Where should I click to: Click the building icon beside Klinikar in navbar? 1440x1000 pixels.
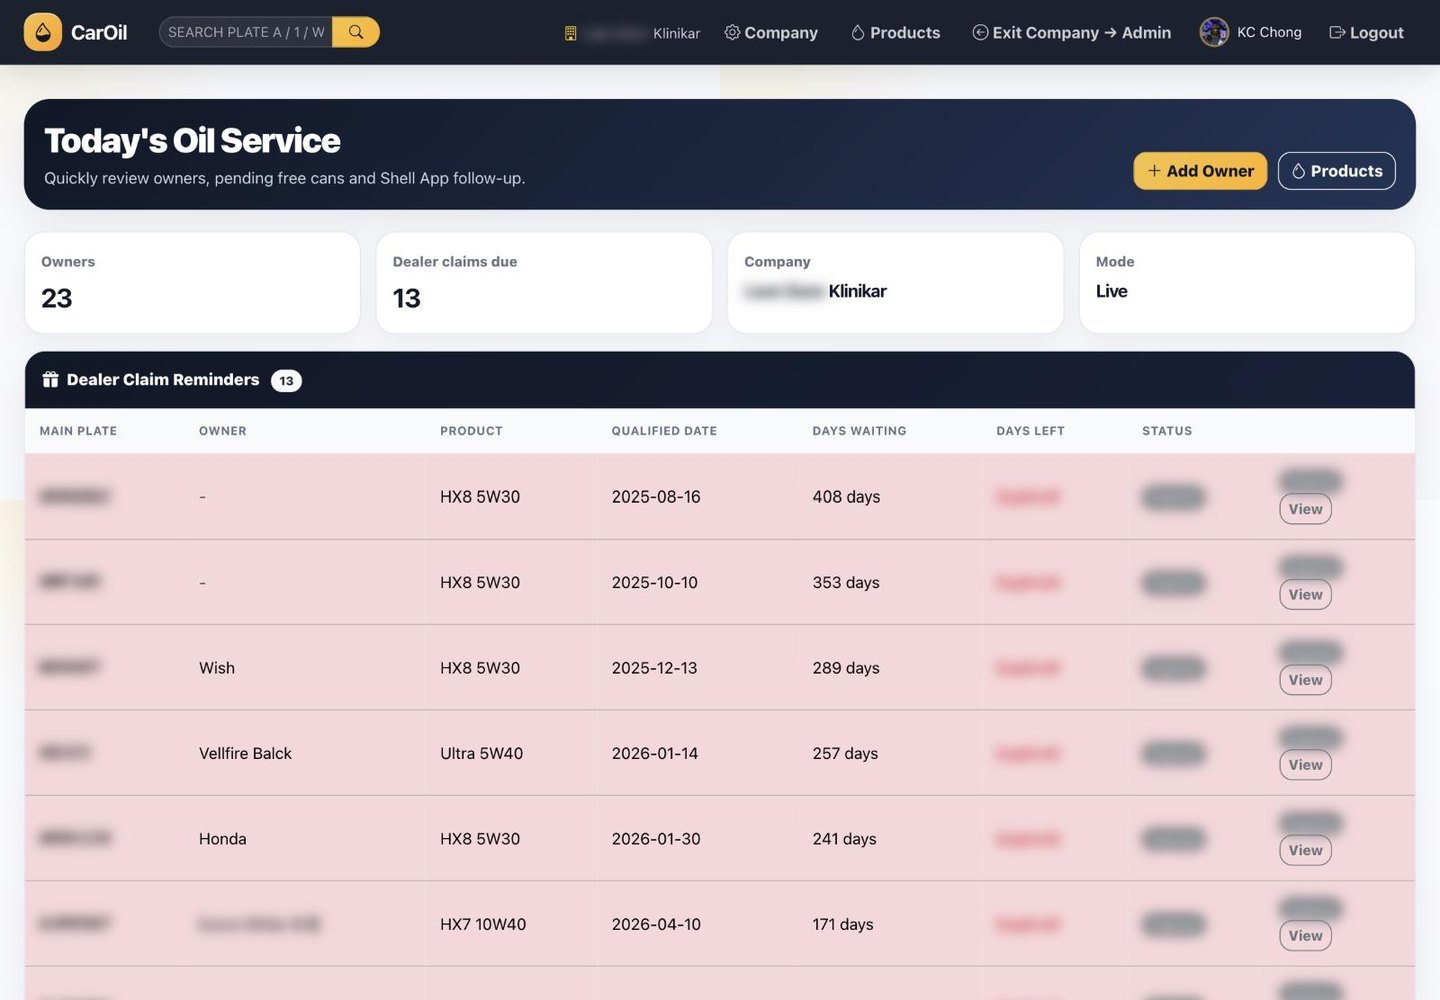click(x=571, y=33)
